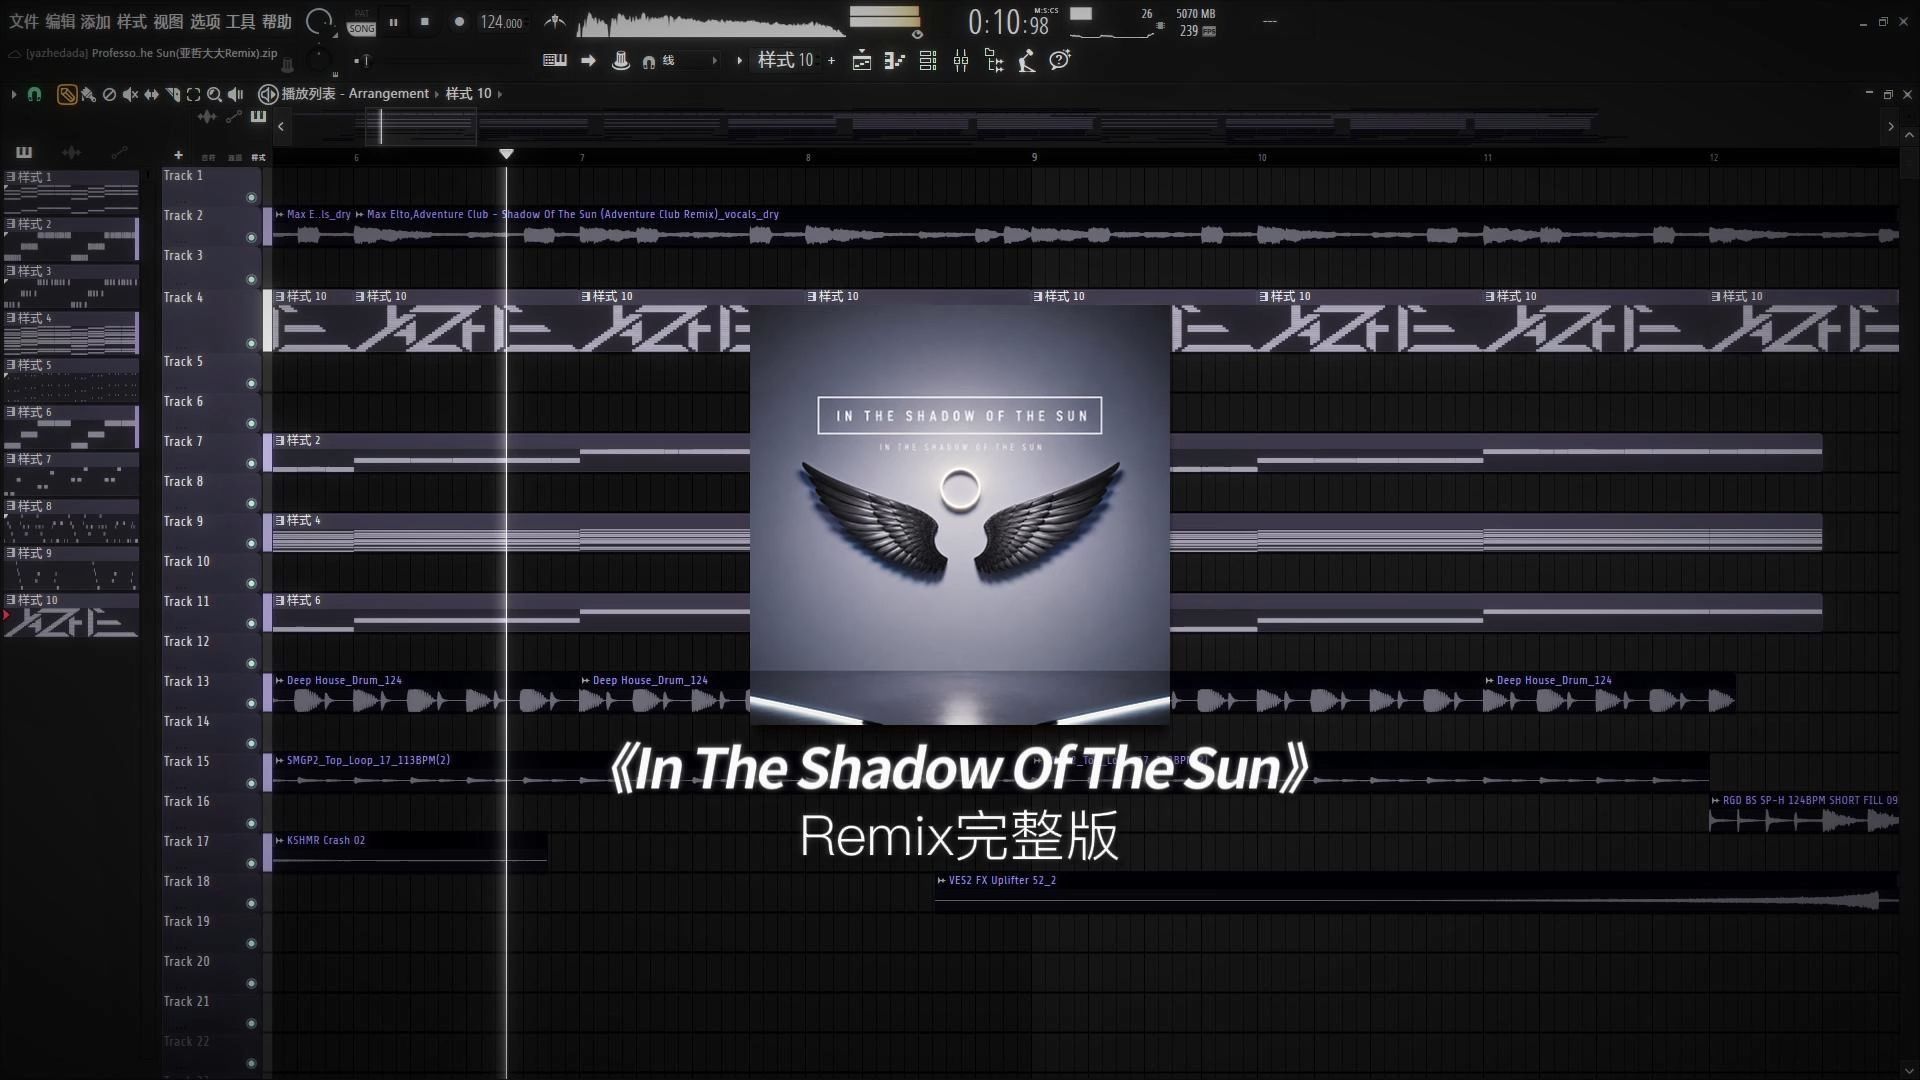This screenshot has width=1920, height=1080.
Task: Expand arrow after 样式 10 breadcrumb
Action: pos(500,94)
